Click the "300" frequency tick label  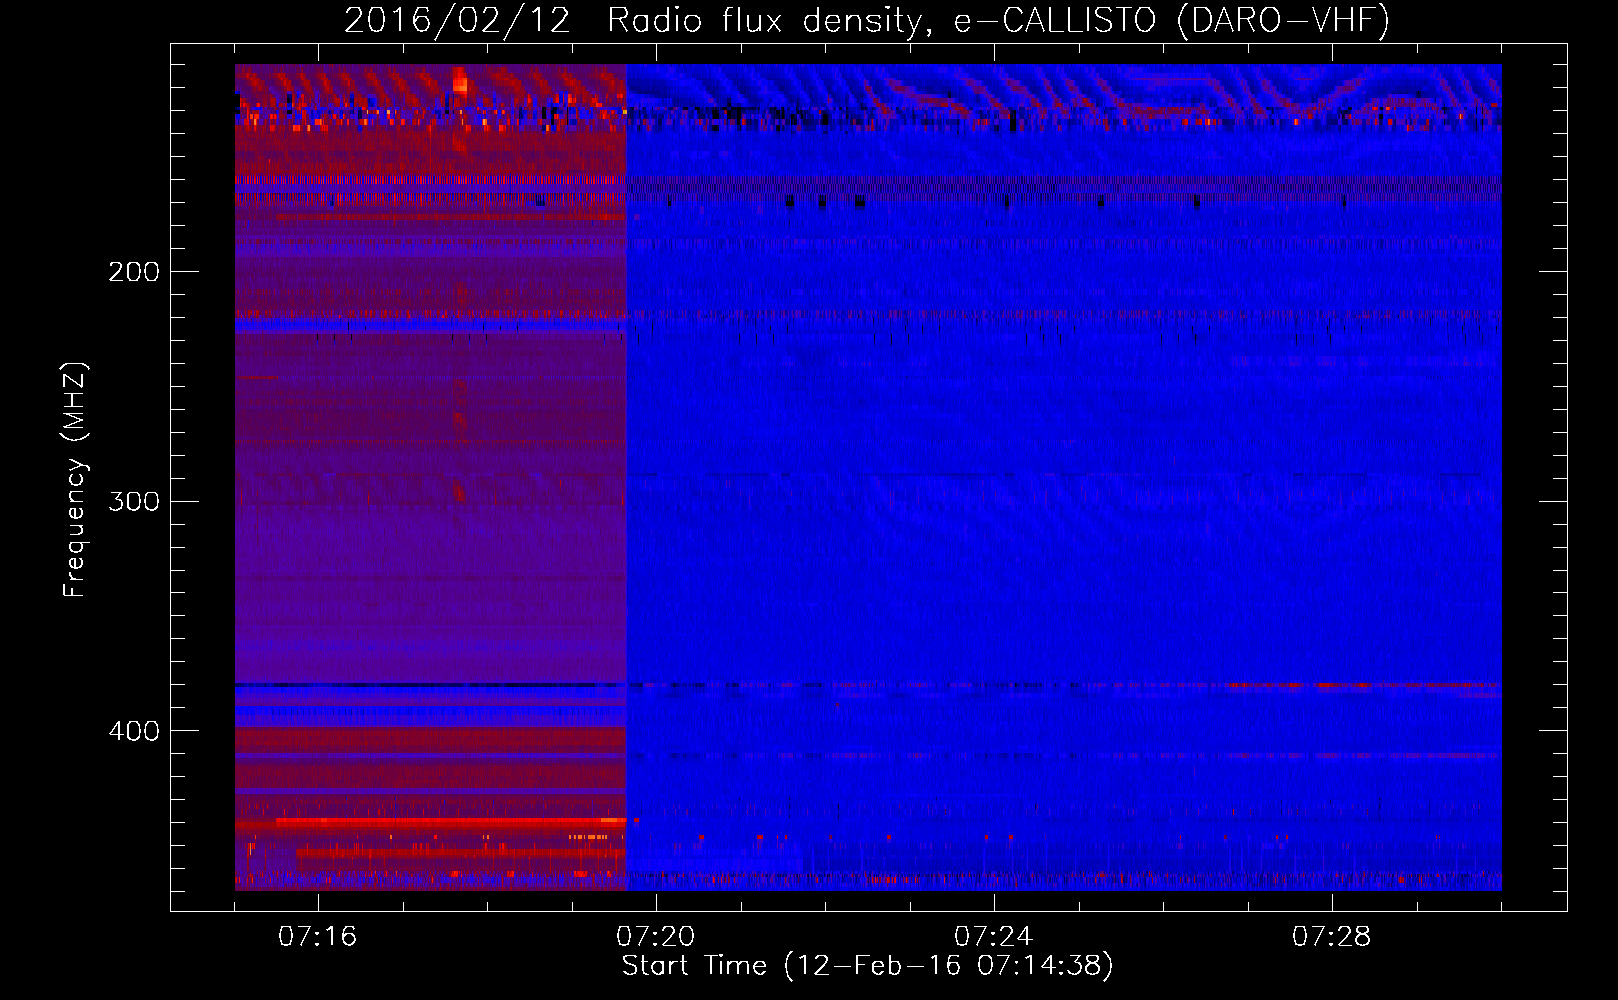click(134, 501)
